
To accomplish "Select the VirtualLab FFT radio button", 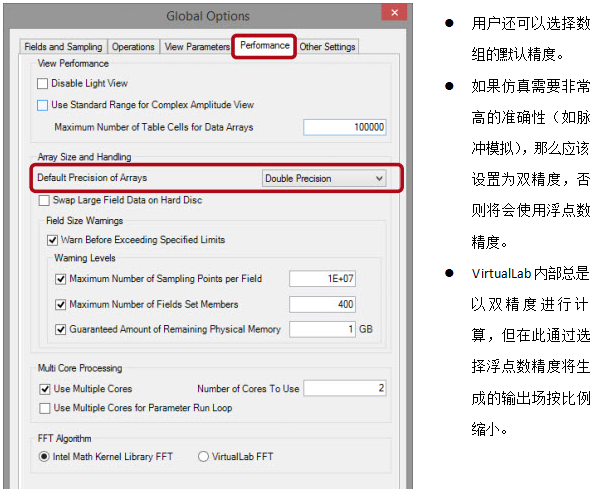I will point(203,456).
